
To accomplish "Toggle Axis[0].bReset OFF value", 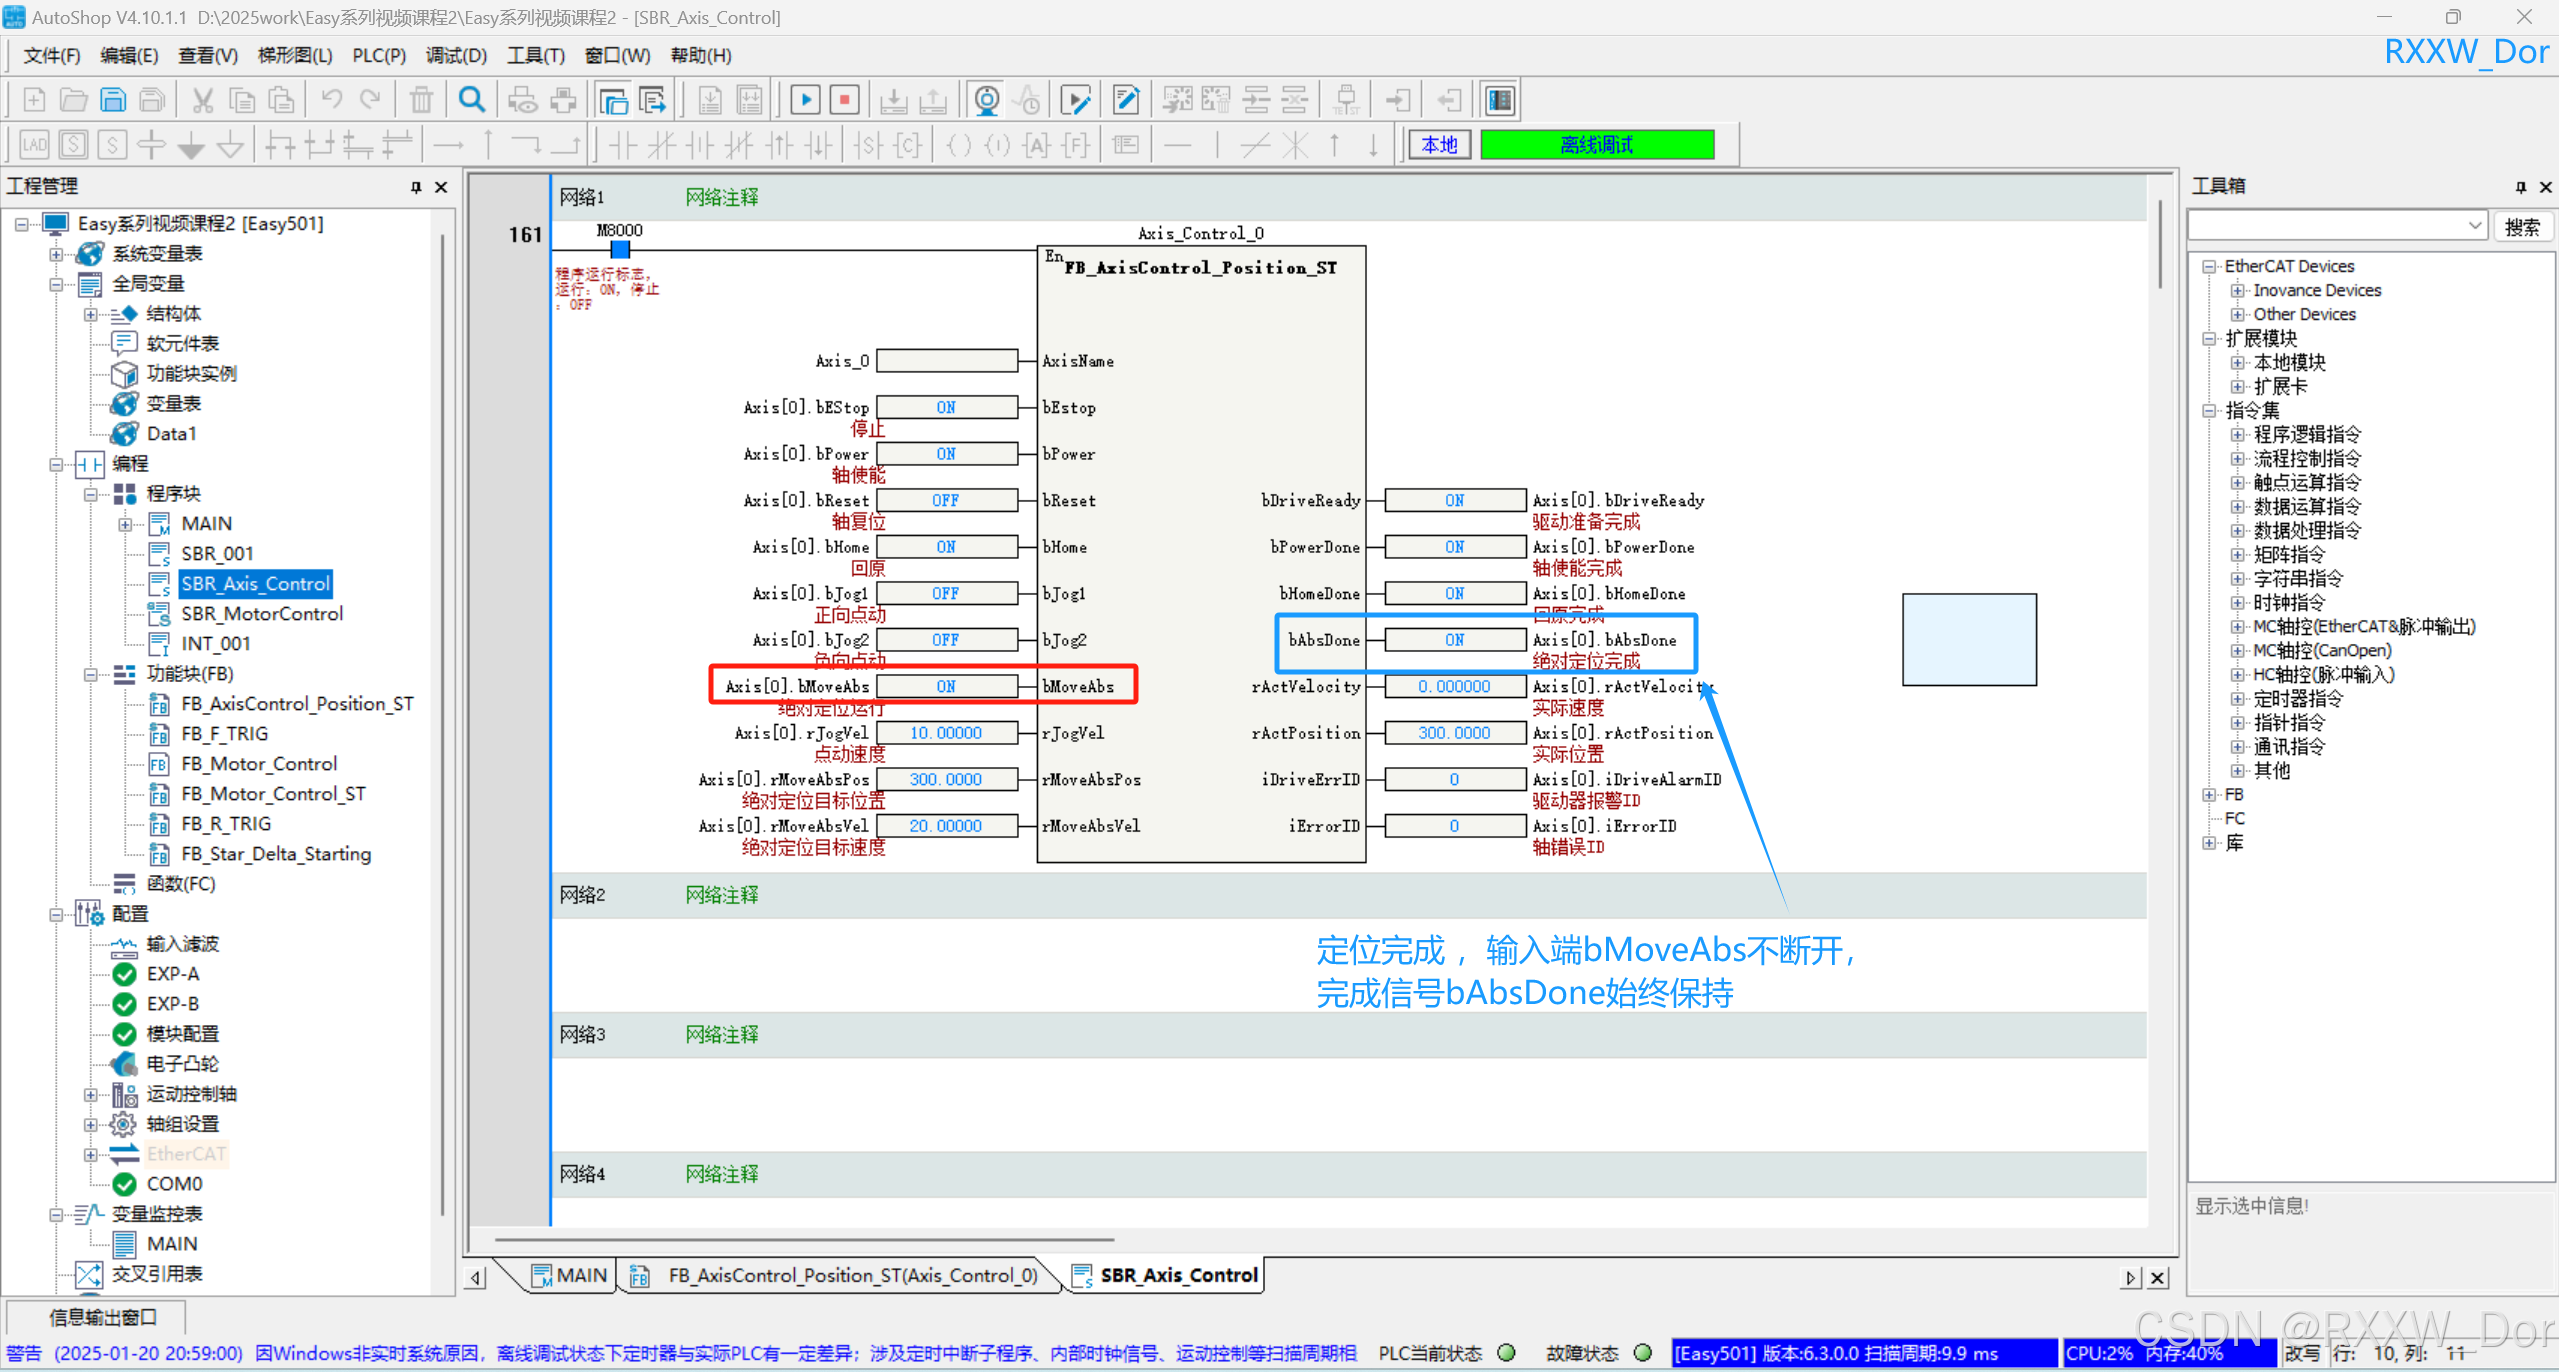I will click(946, 501).
